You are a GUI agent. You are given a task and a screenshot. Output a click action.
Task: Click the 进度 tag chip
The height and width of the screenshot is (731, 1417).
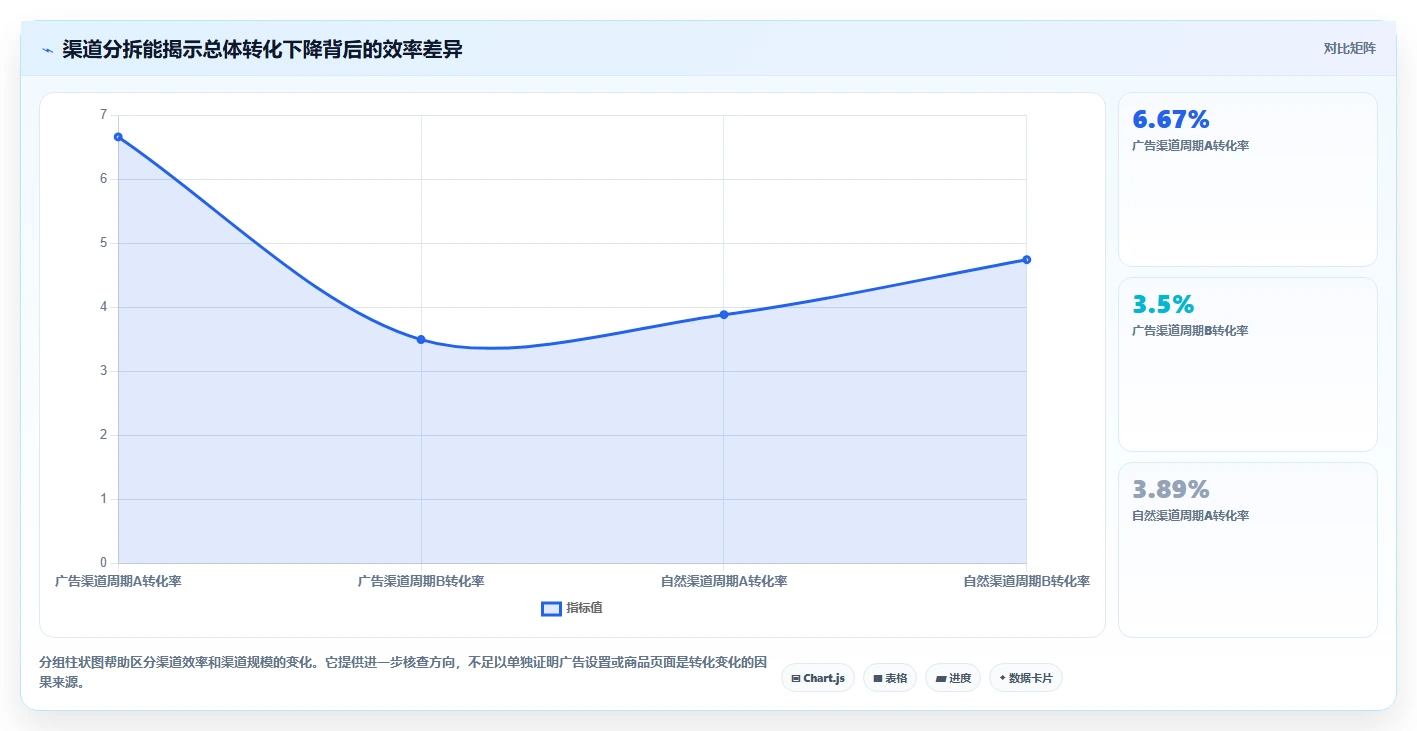pyautogui.click(x=953, y=678)
